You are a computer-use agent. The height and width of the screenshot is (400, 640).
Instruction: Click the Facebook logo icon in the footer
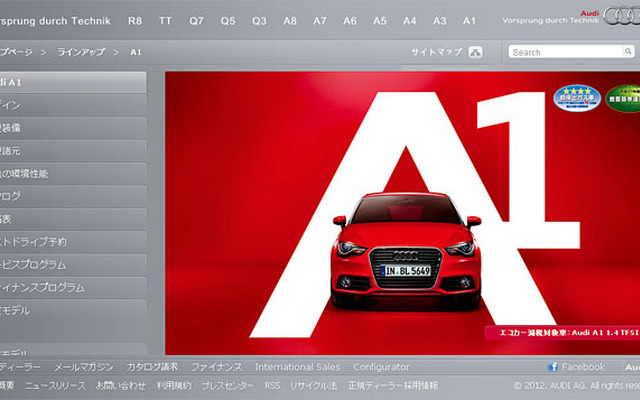553,367
